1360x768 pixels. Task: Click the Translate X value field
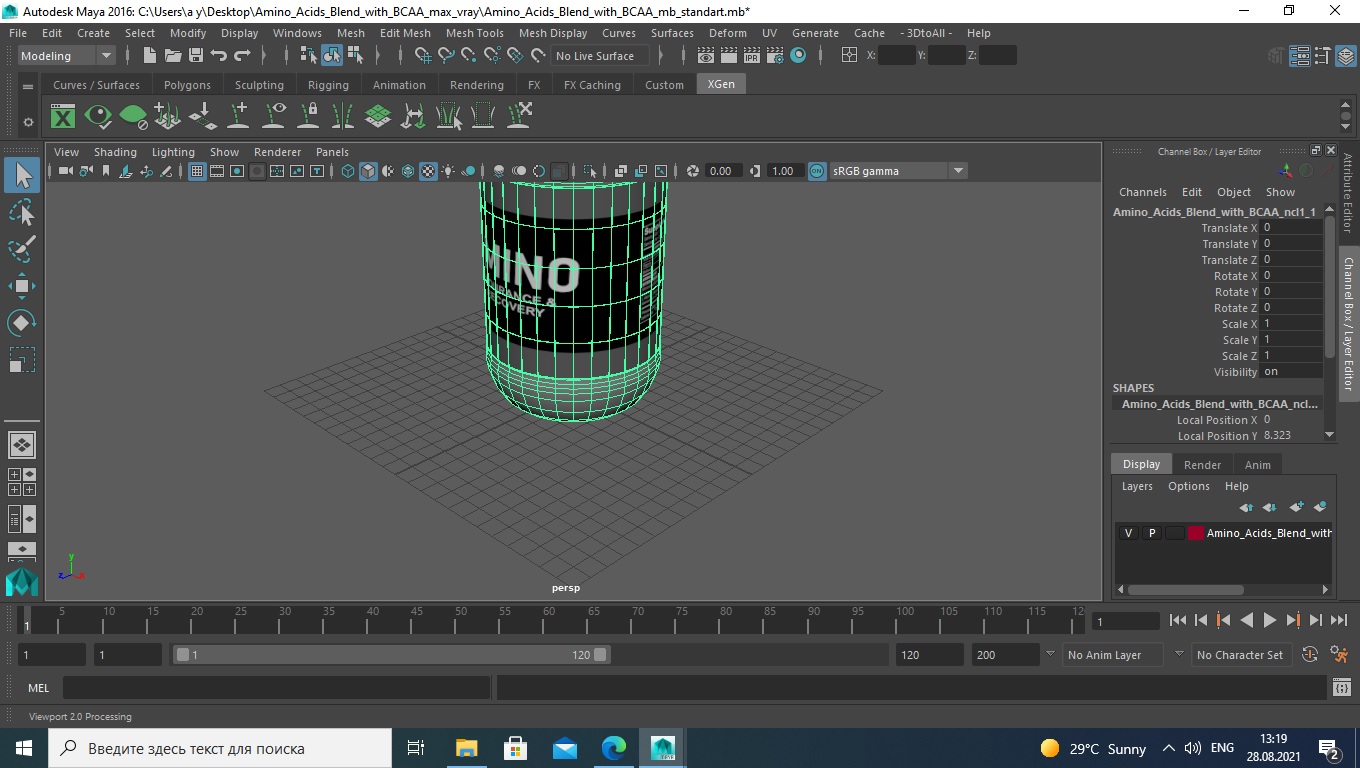click(1292, 228)
